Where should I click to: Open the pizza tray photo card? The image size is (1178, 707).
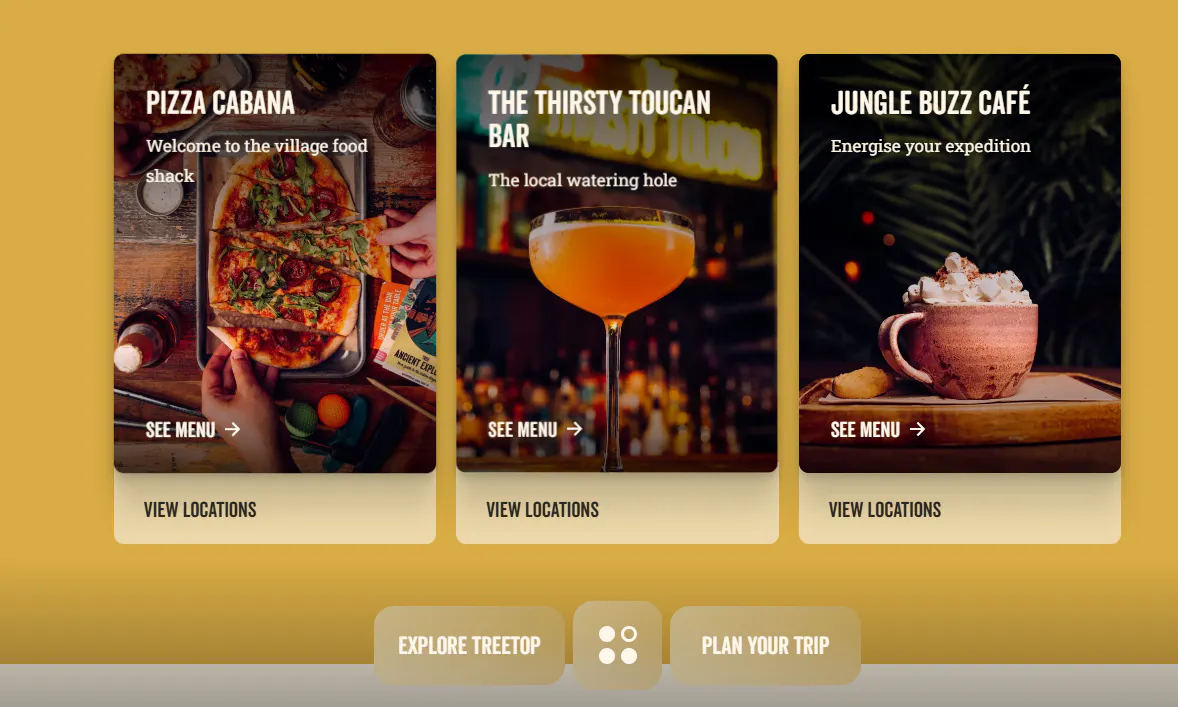point(275,263)
